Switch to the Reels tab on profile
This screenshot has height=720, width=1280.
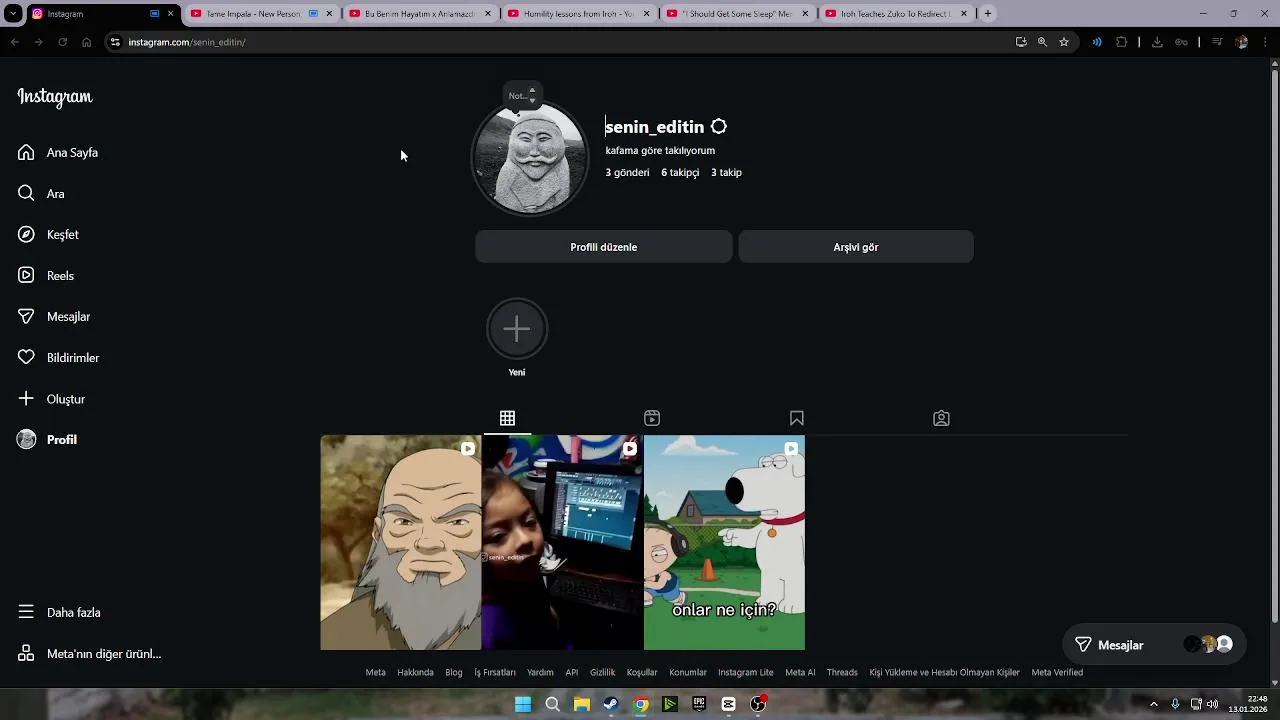coord(652,418)
